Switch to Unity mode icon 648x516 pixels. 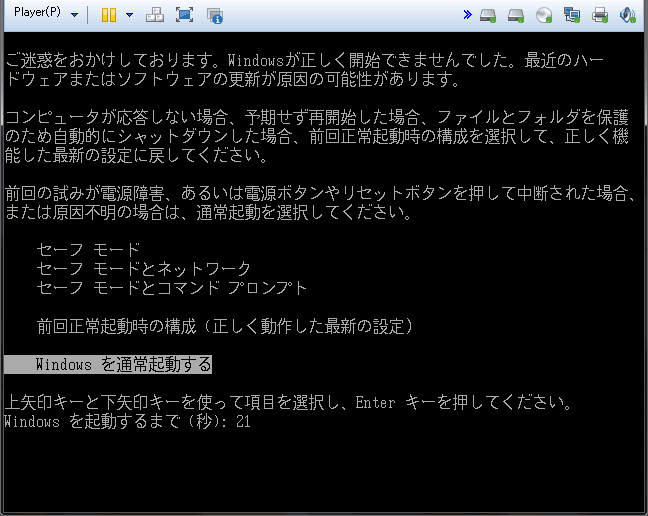click(x=215, y=16)
